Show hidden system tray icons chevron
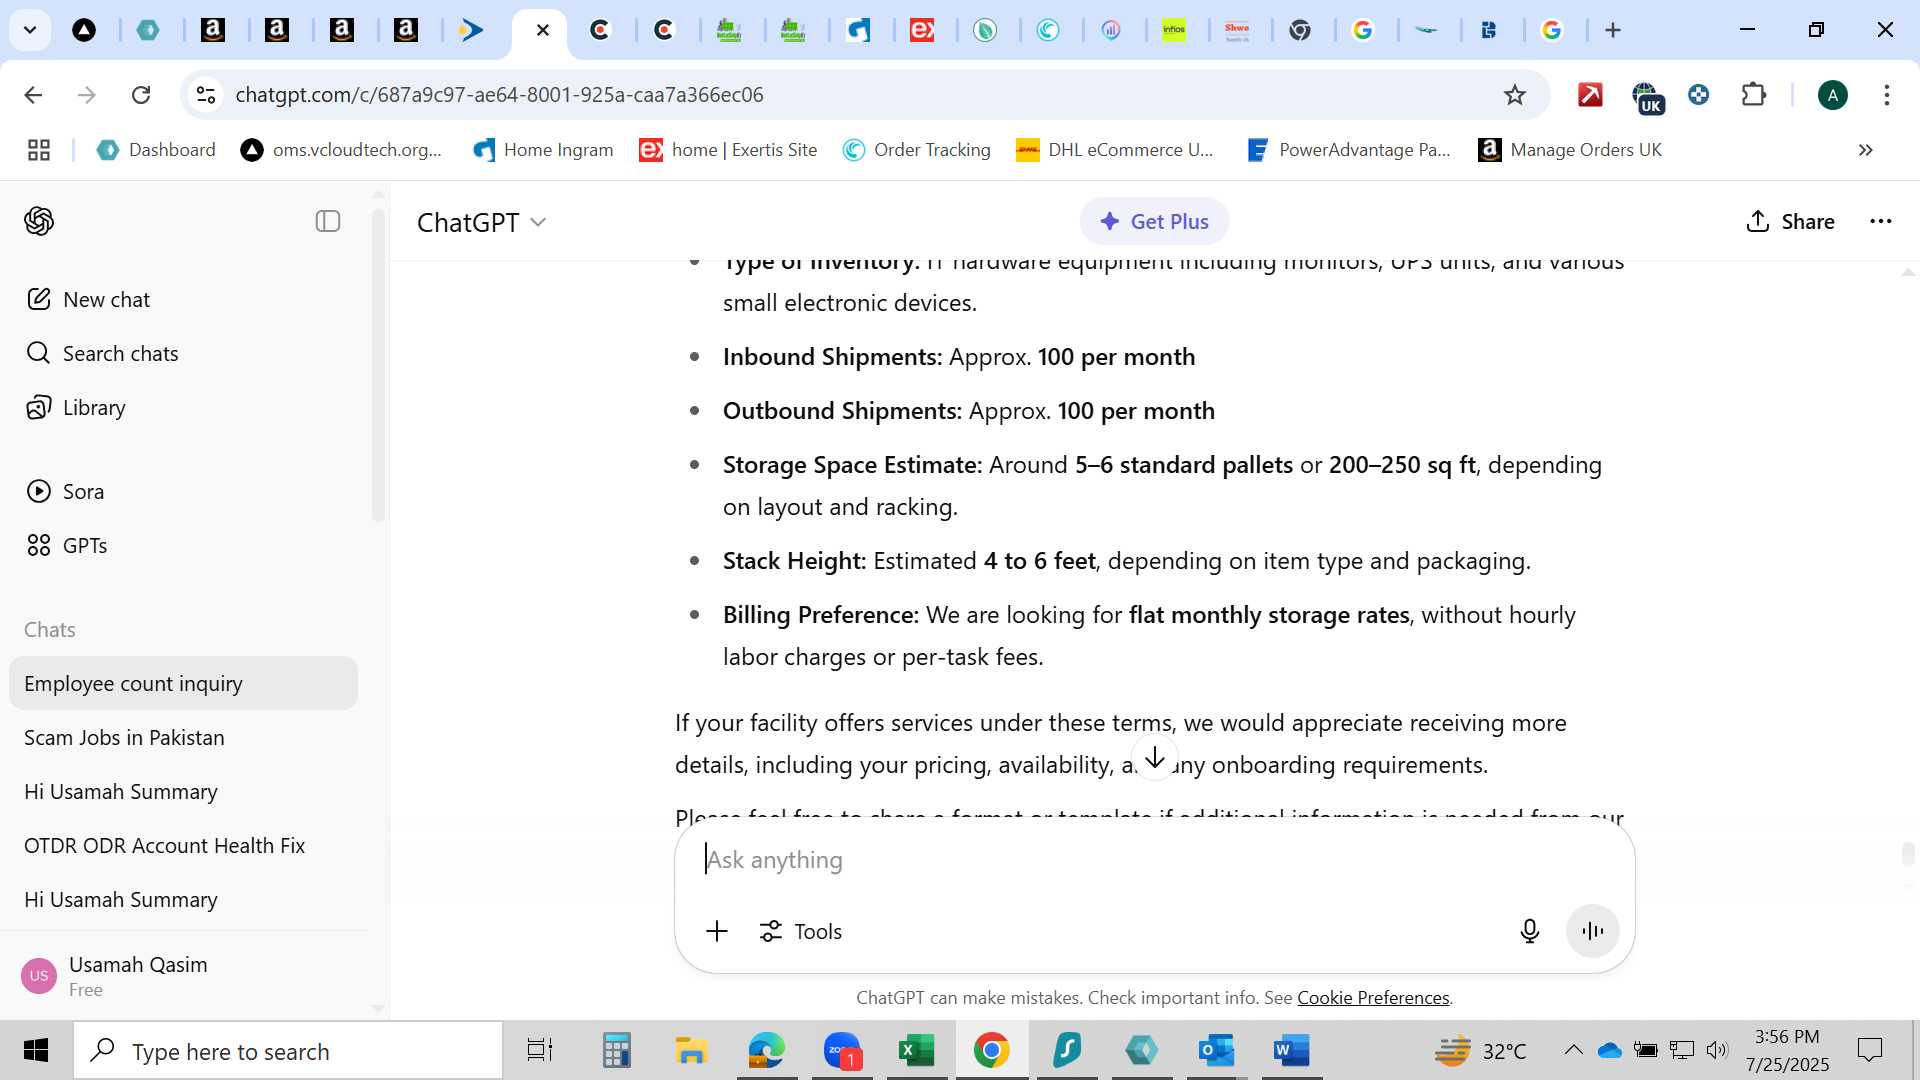Viewport: 1920px width, 1080px height. click(1573, 1050)
